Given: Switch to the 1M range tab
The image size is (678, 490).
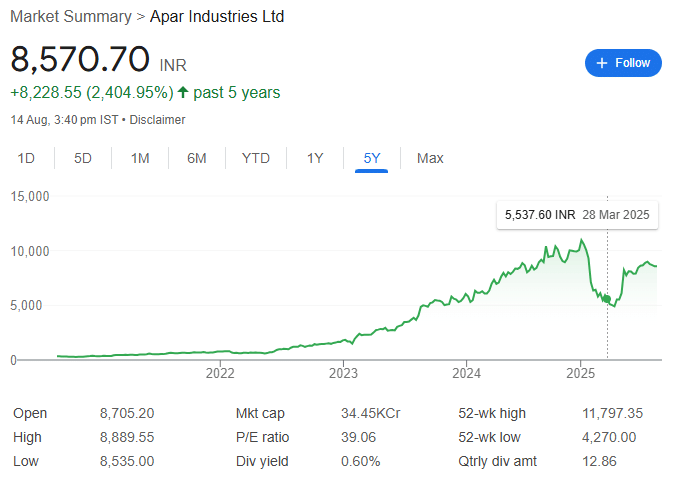Looking at the screenshot, I should coord(140,158).
